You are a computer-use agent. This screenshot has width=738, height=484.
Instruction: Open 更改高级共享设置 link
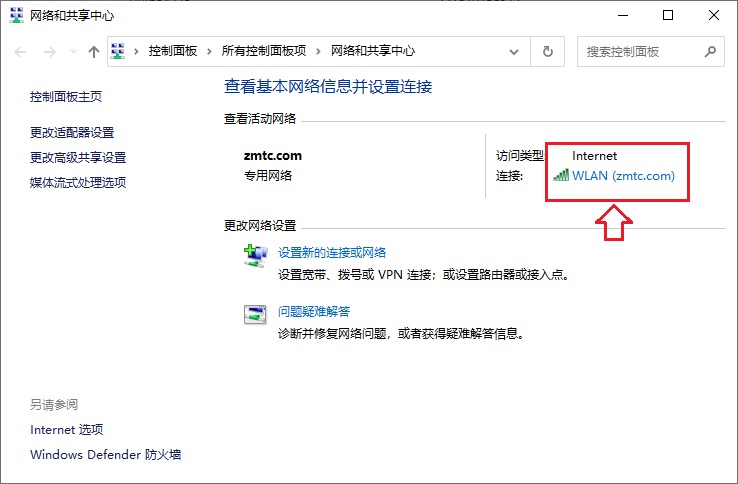click(78, 157)
